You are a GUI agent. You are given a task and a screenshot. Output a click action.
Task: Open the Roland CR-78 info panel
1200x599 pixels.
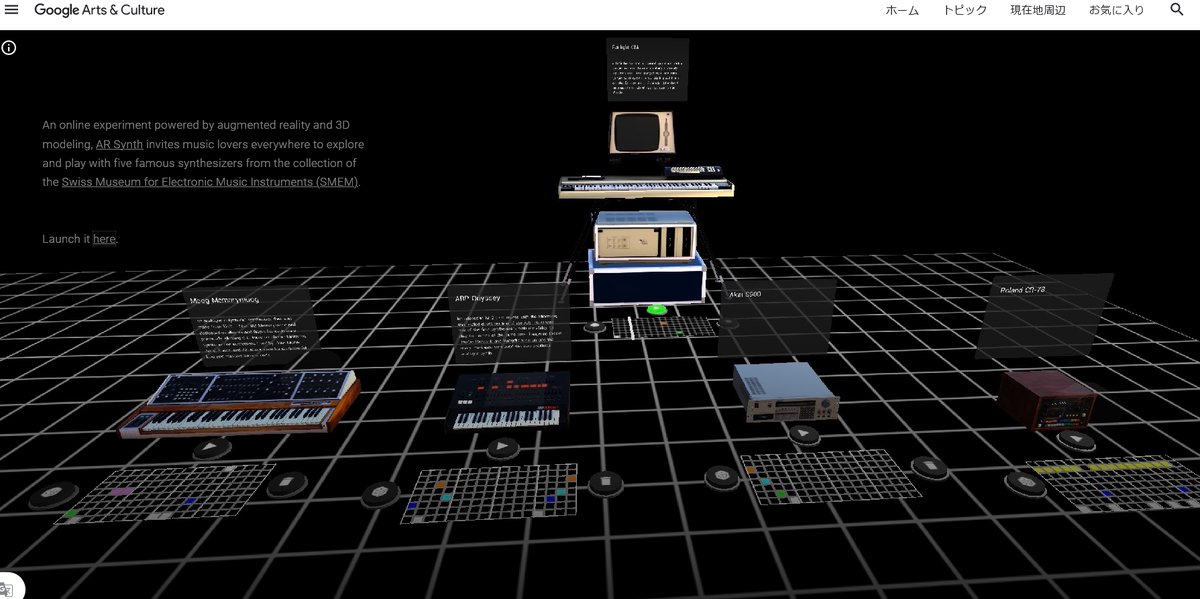pos(1043,316)
